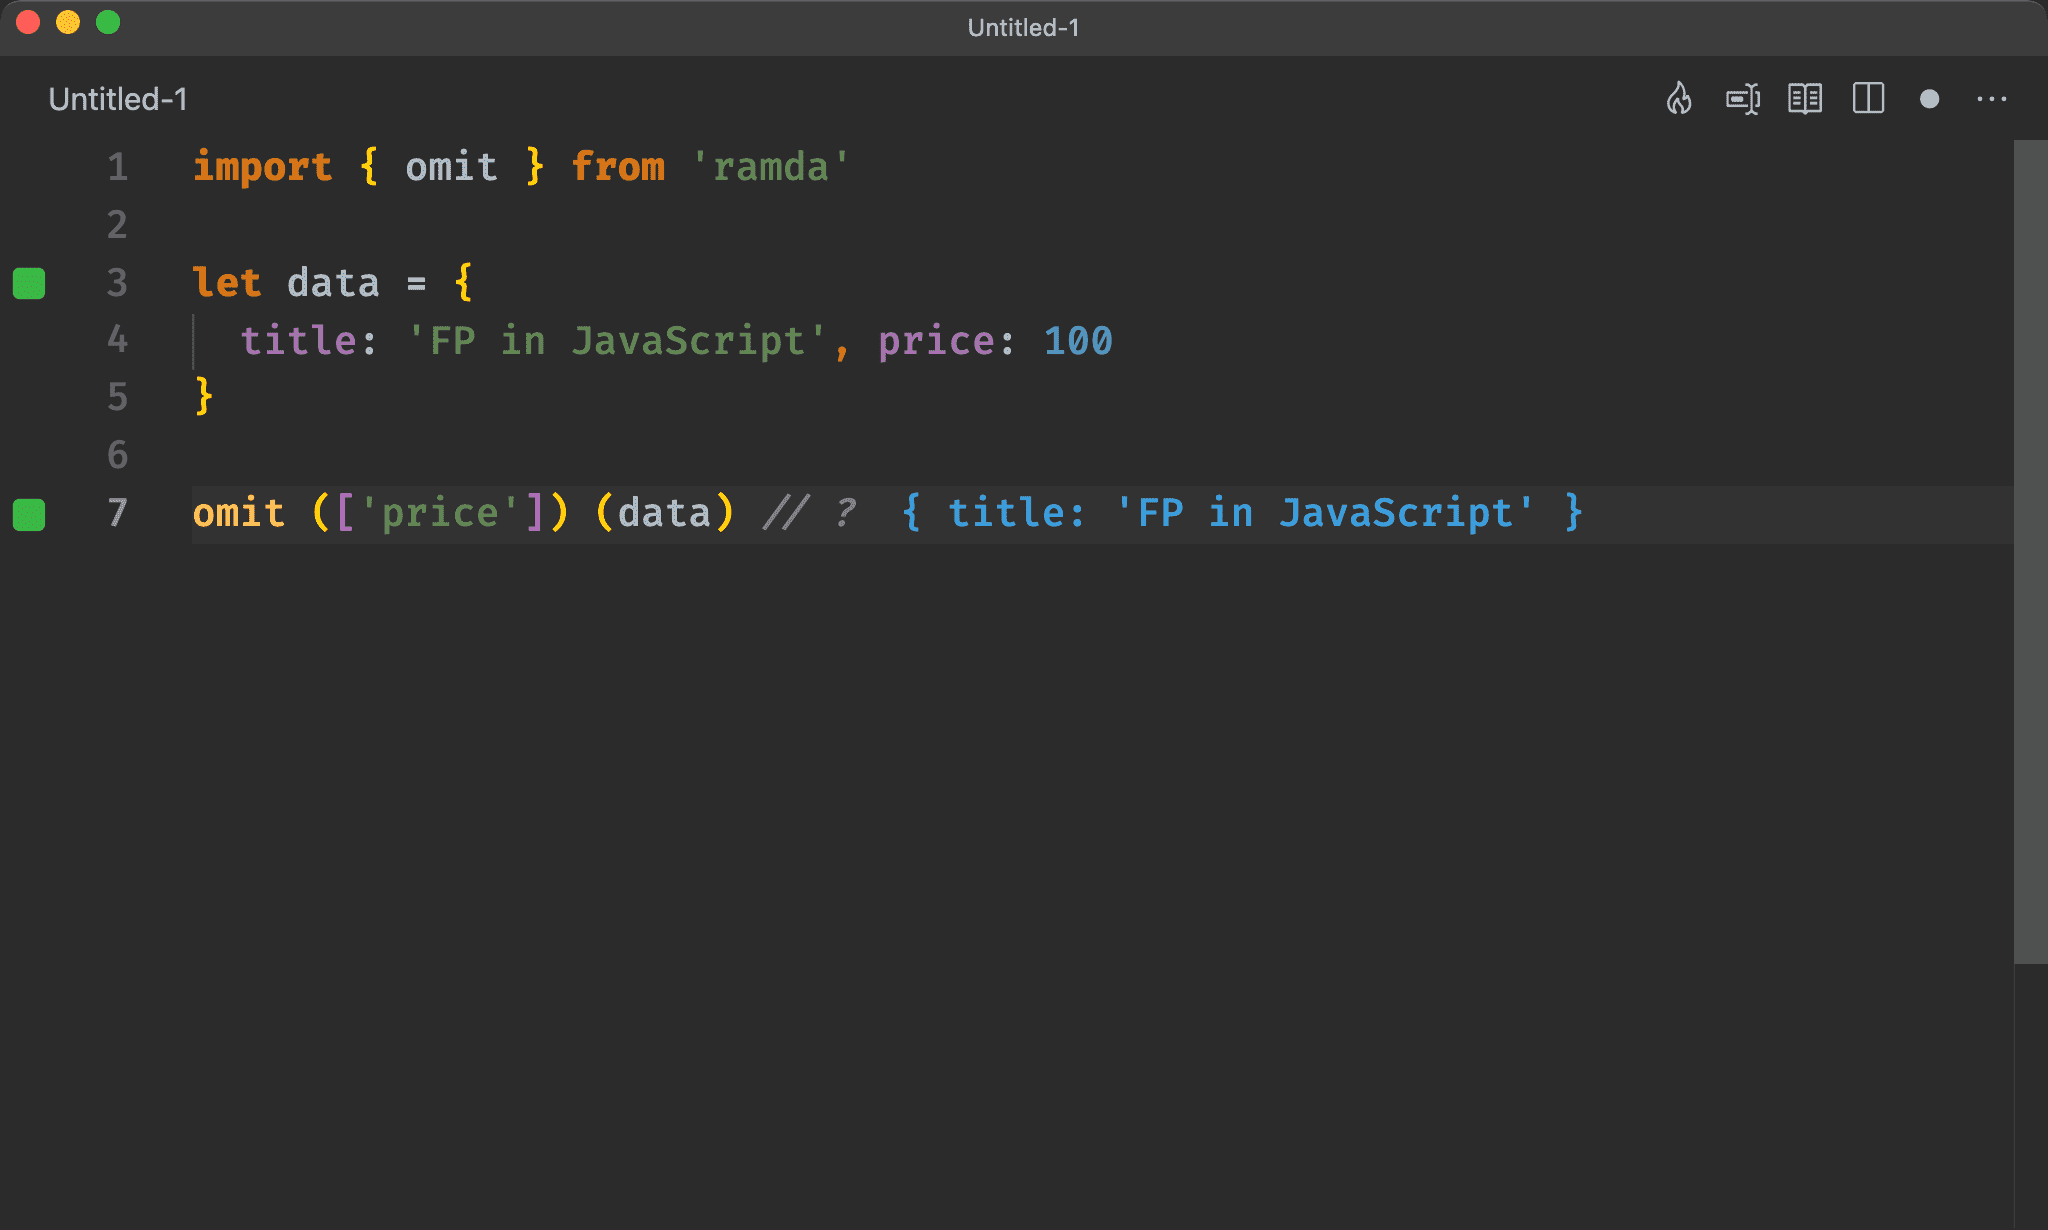Screen dimensions: 2048x1230
Task: Click the rename-style icon beside the flame
Action: point(1743,99)
